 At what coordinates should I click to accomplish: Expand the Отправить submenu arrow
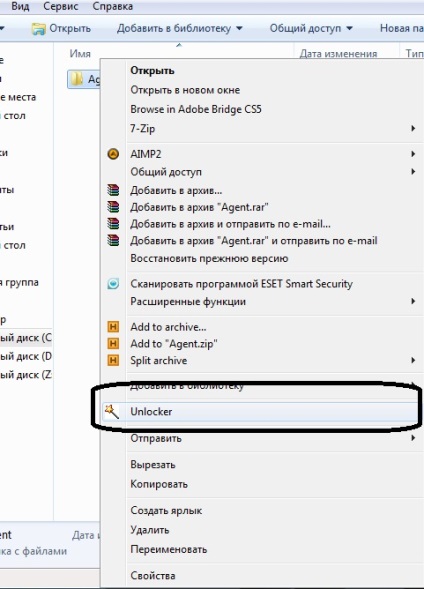pyautogui.click(x=413, y=438)
